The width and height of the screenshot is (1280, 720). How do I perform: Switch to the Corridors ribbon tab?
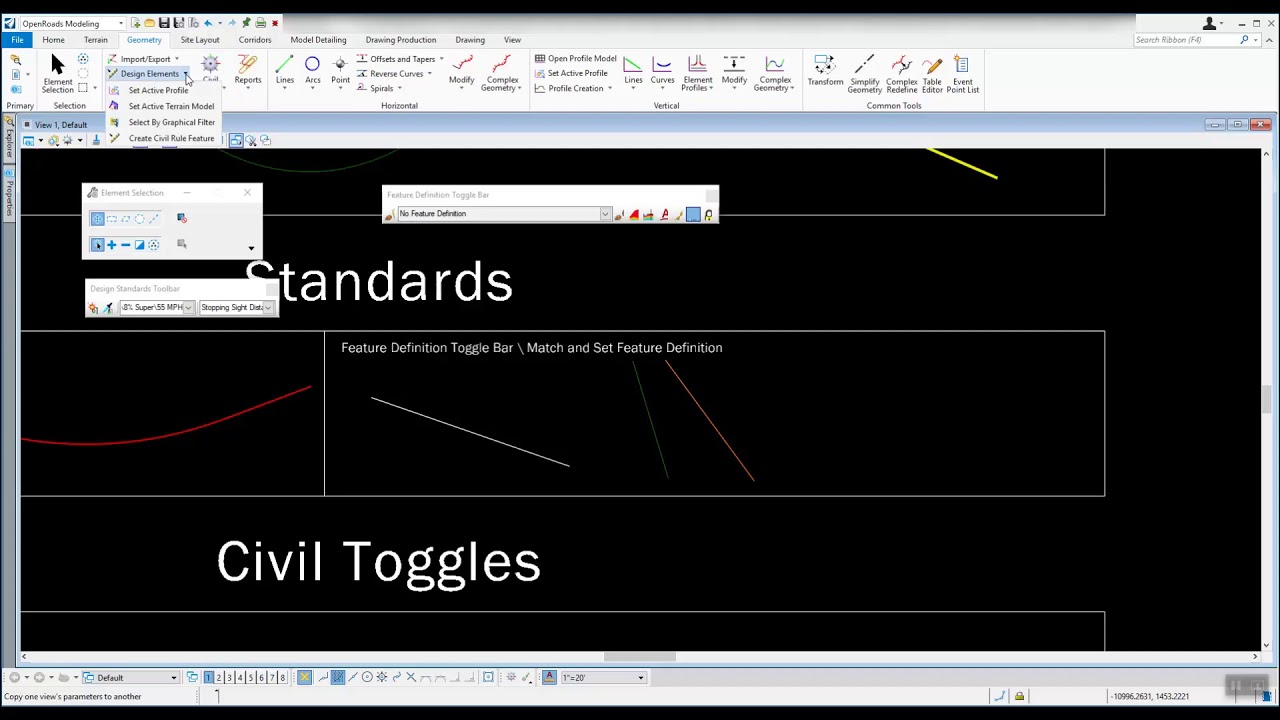click(255, 40)
